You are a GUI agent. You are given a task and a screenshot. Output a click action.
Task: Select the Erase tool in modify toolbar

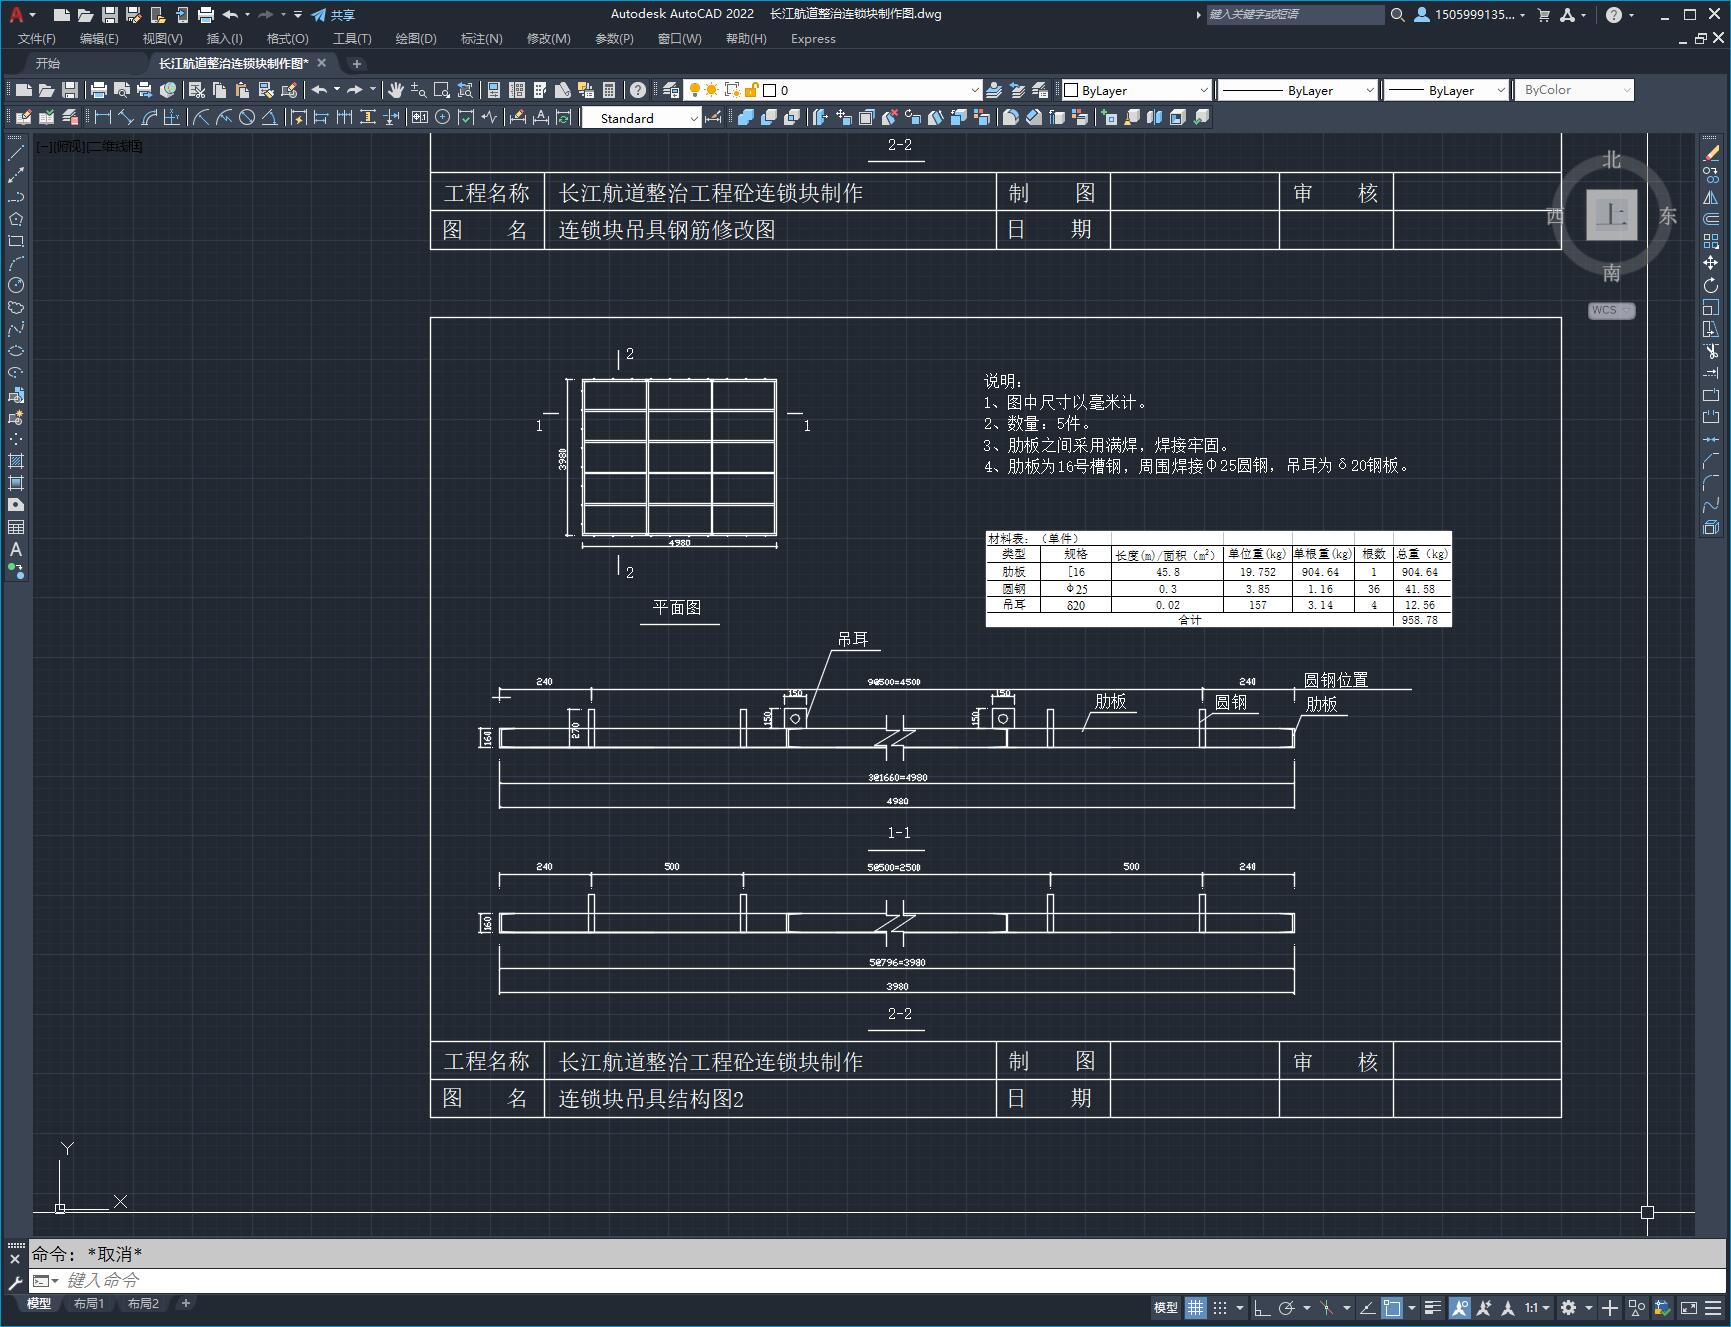(x=1711, y=153)
